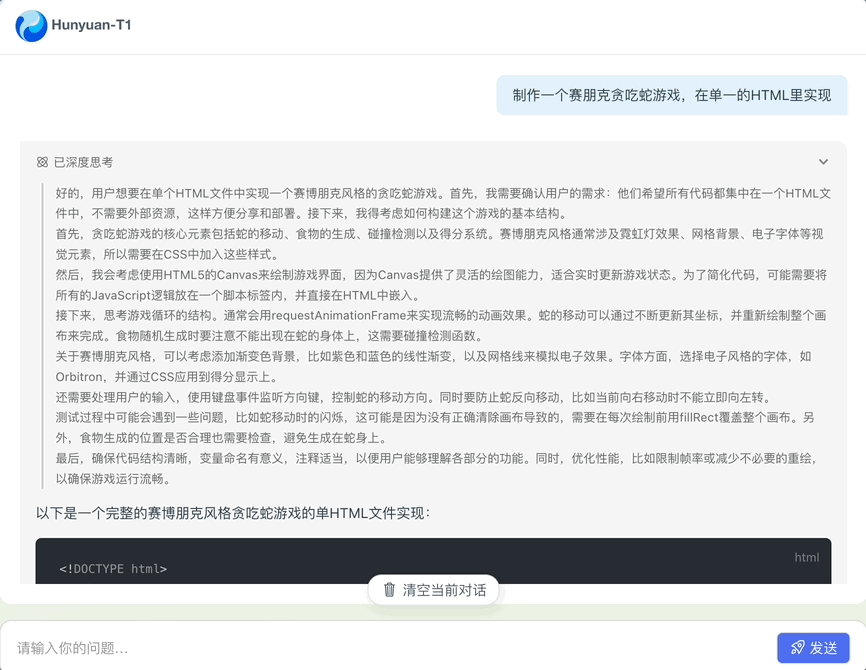Click the rocket icon in send button
The width and height of the screenshot is (866, 670).
point(797,648)
